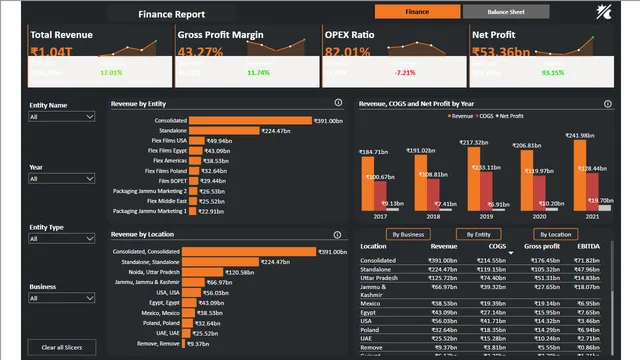Sort the table by the Gross profit header
This screenshot has height=360, width=640.
(542, 246)
